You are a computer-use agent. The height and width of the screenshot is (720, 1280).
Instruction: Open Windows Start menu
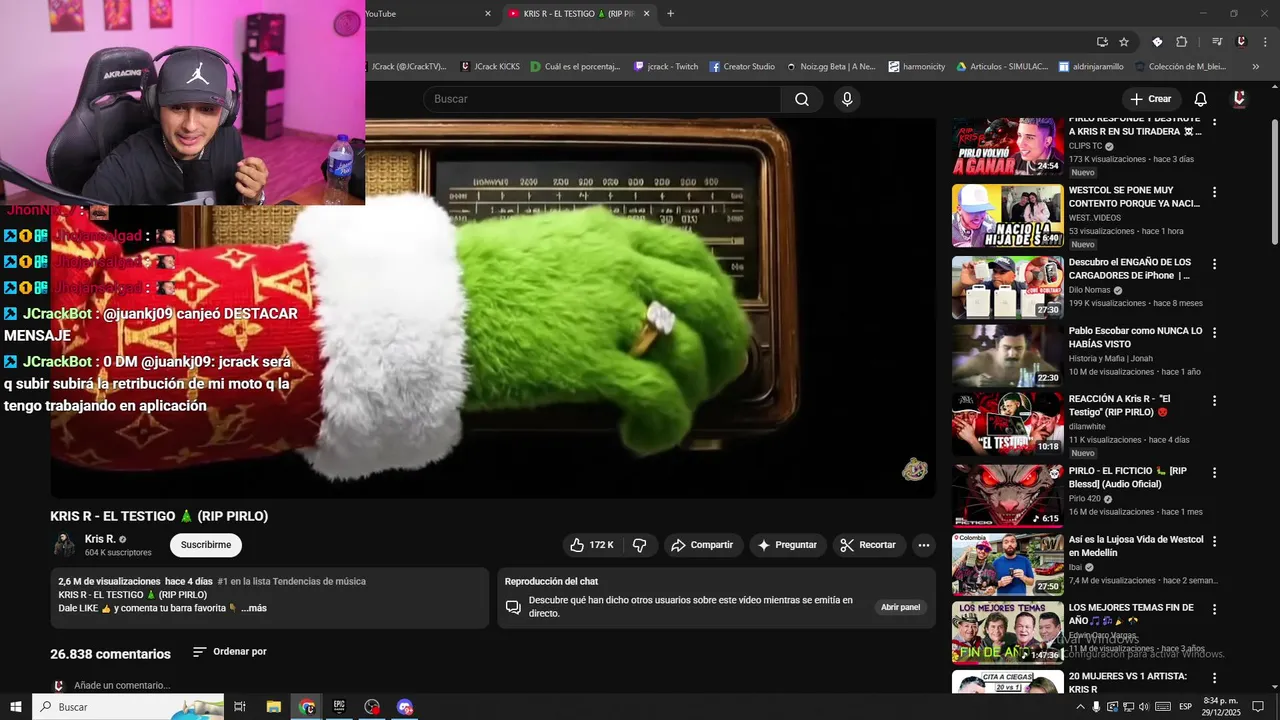coord(15,707)
